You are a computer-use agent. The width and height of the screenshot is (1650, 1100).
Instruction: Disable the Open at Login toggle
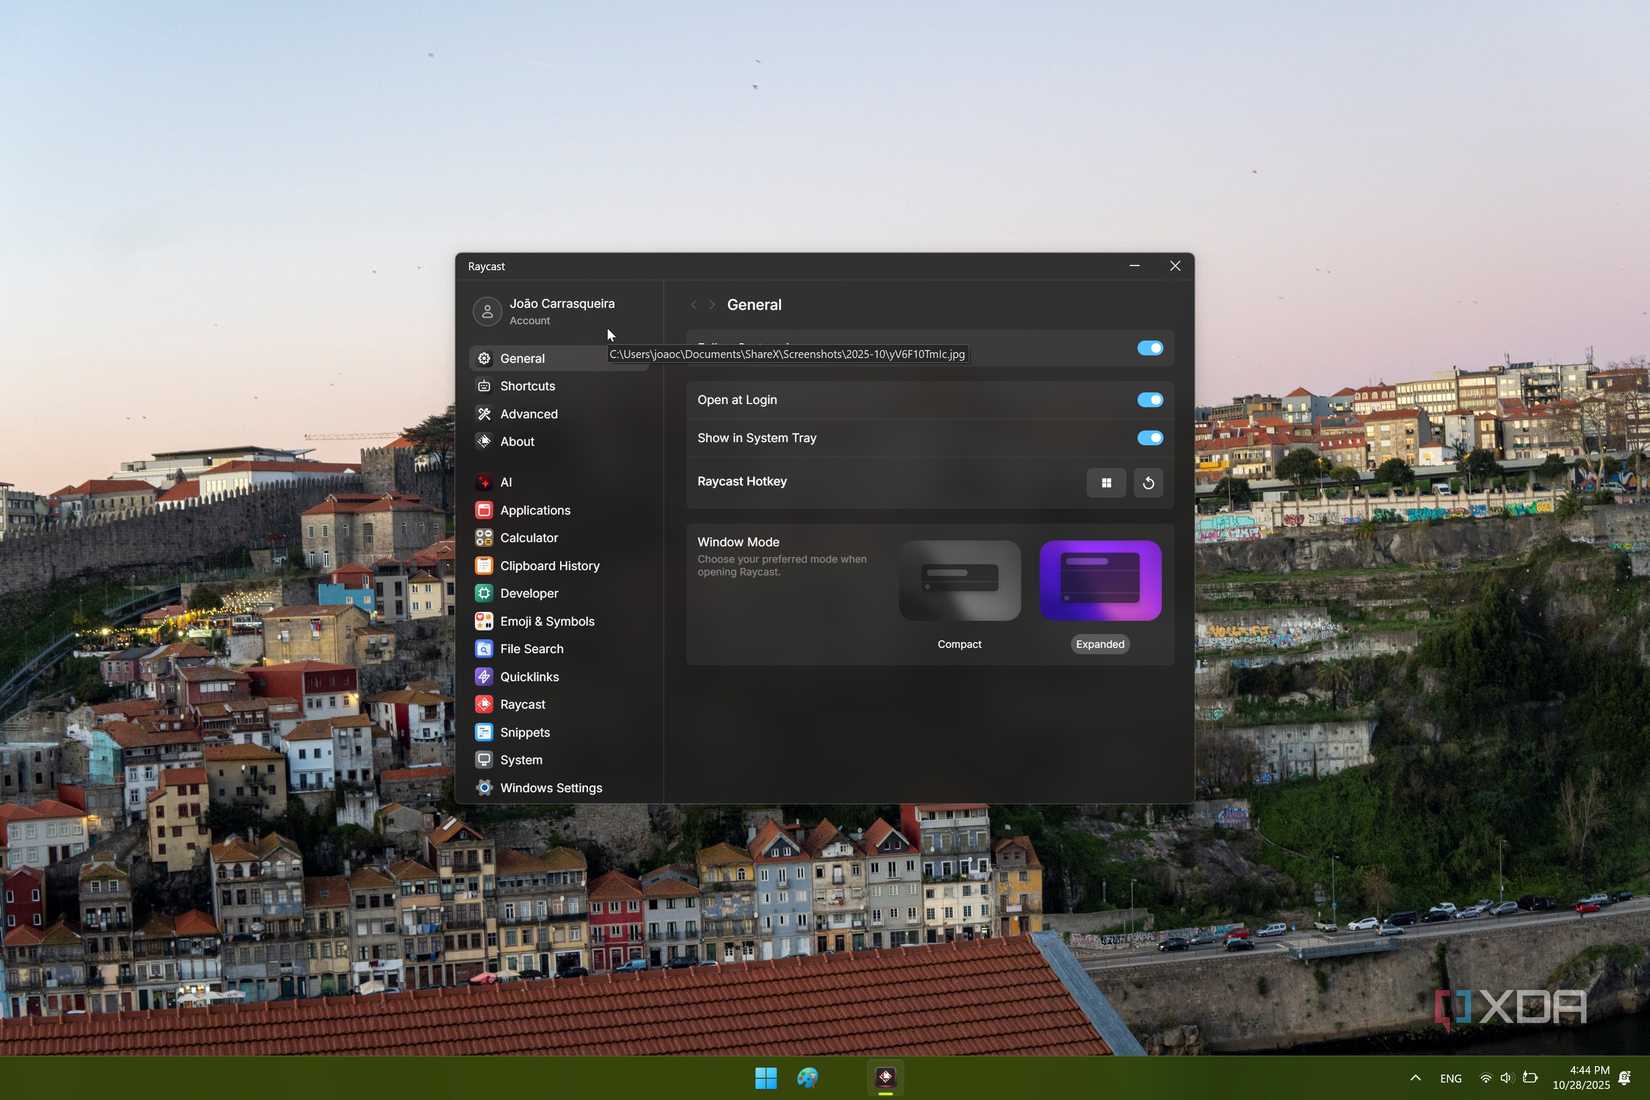pyautogui.click(x=1150, y=400)
